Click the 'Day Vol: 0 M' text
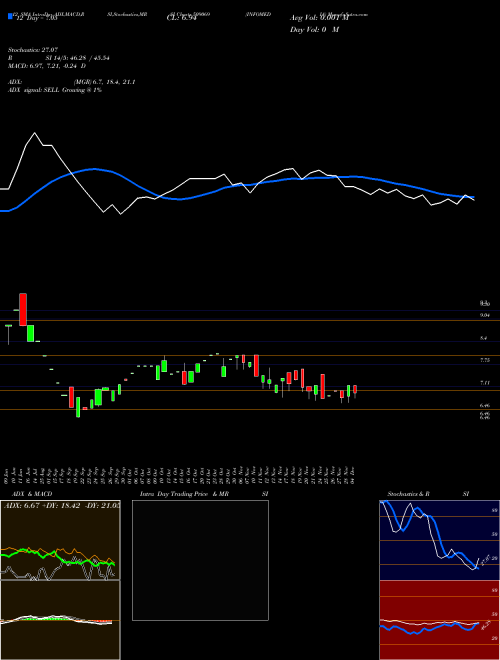This screenshot has height=660, width=500. point(314,30)
